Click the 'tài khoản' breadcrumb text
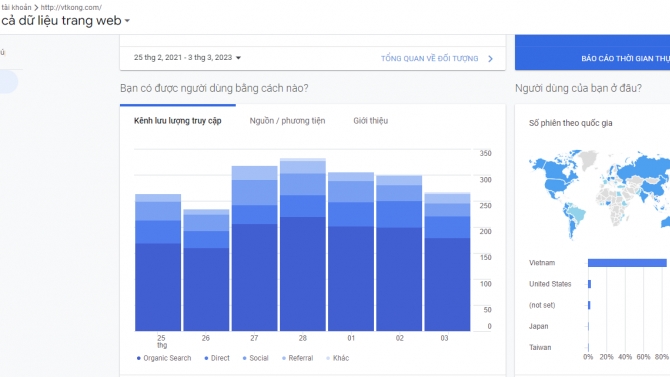Viewport: 670px width, 377px height. 16,7
